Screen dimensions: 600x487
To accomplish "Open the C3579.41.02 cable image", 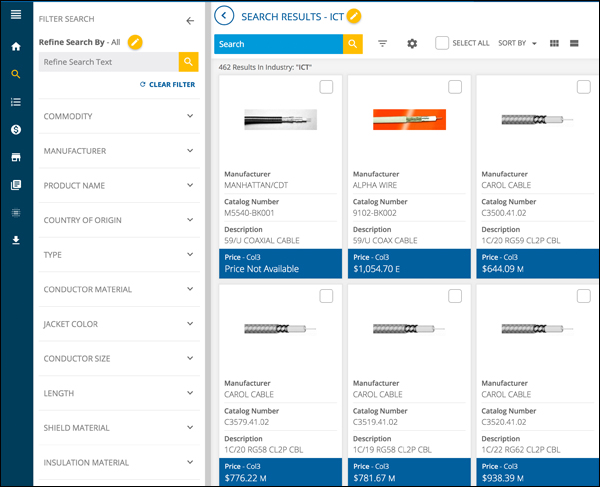I will pyautogui.click(x=280, y=329).
